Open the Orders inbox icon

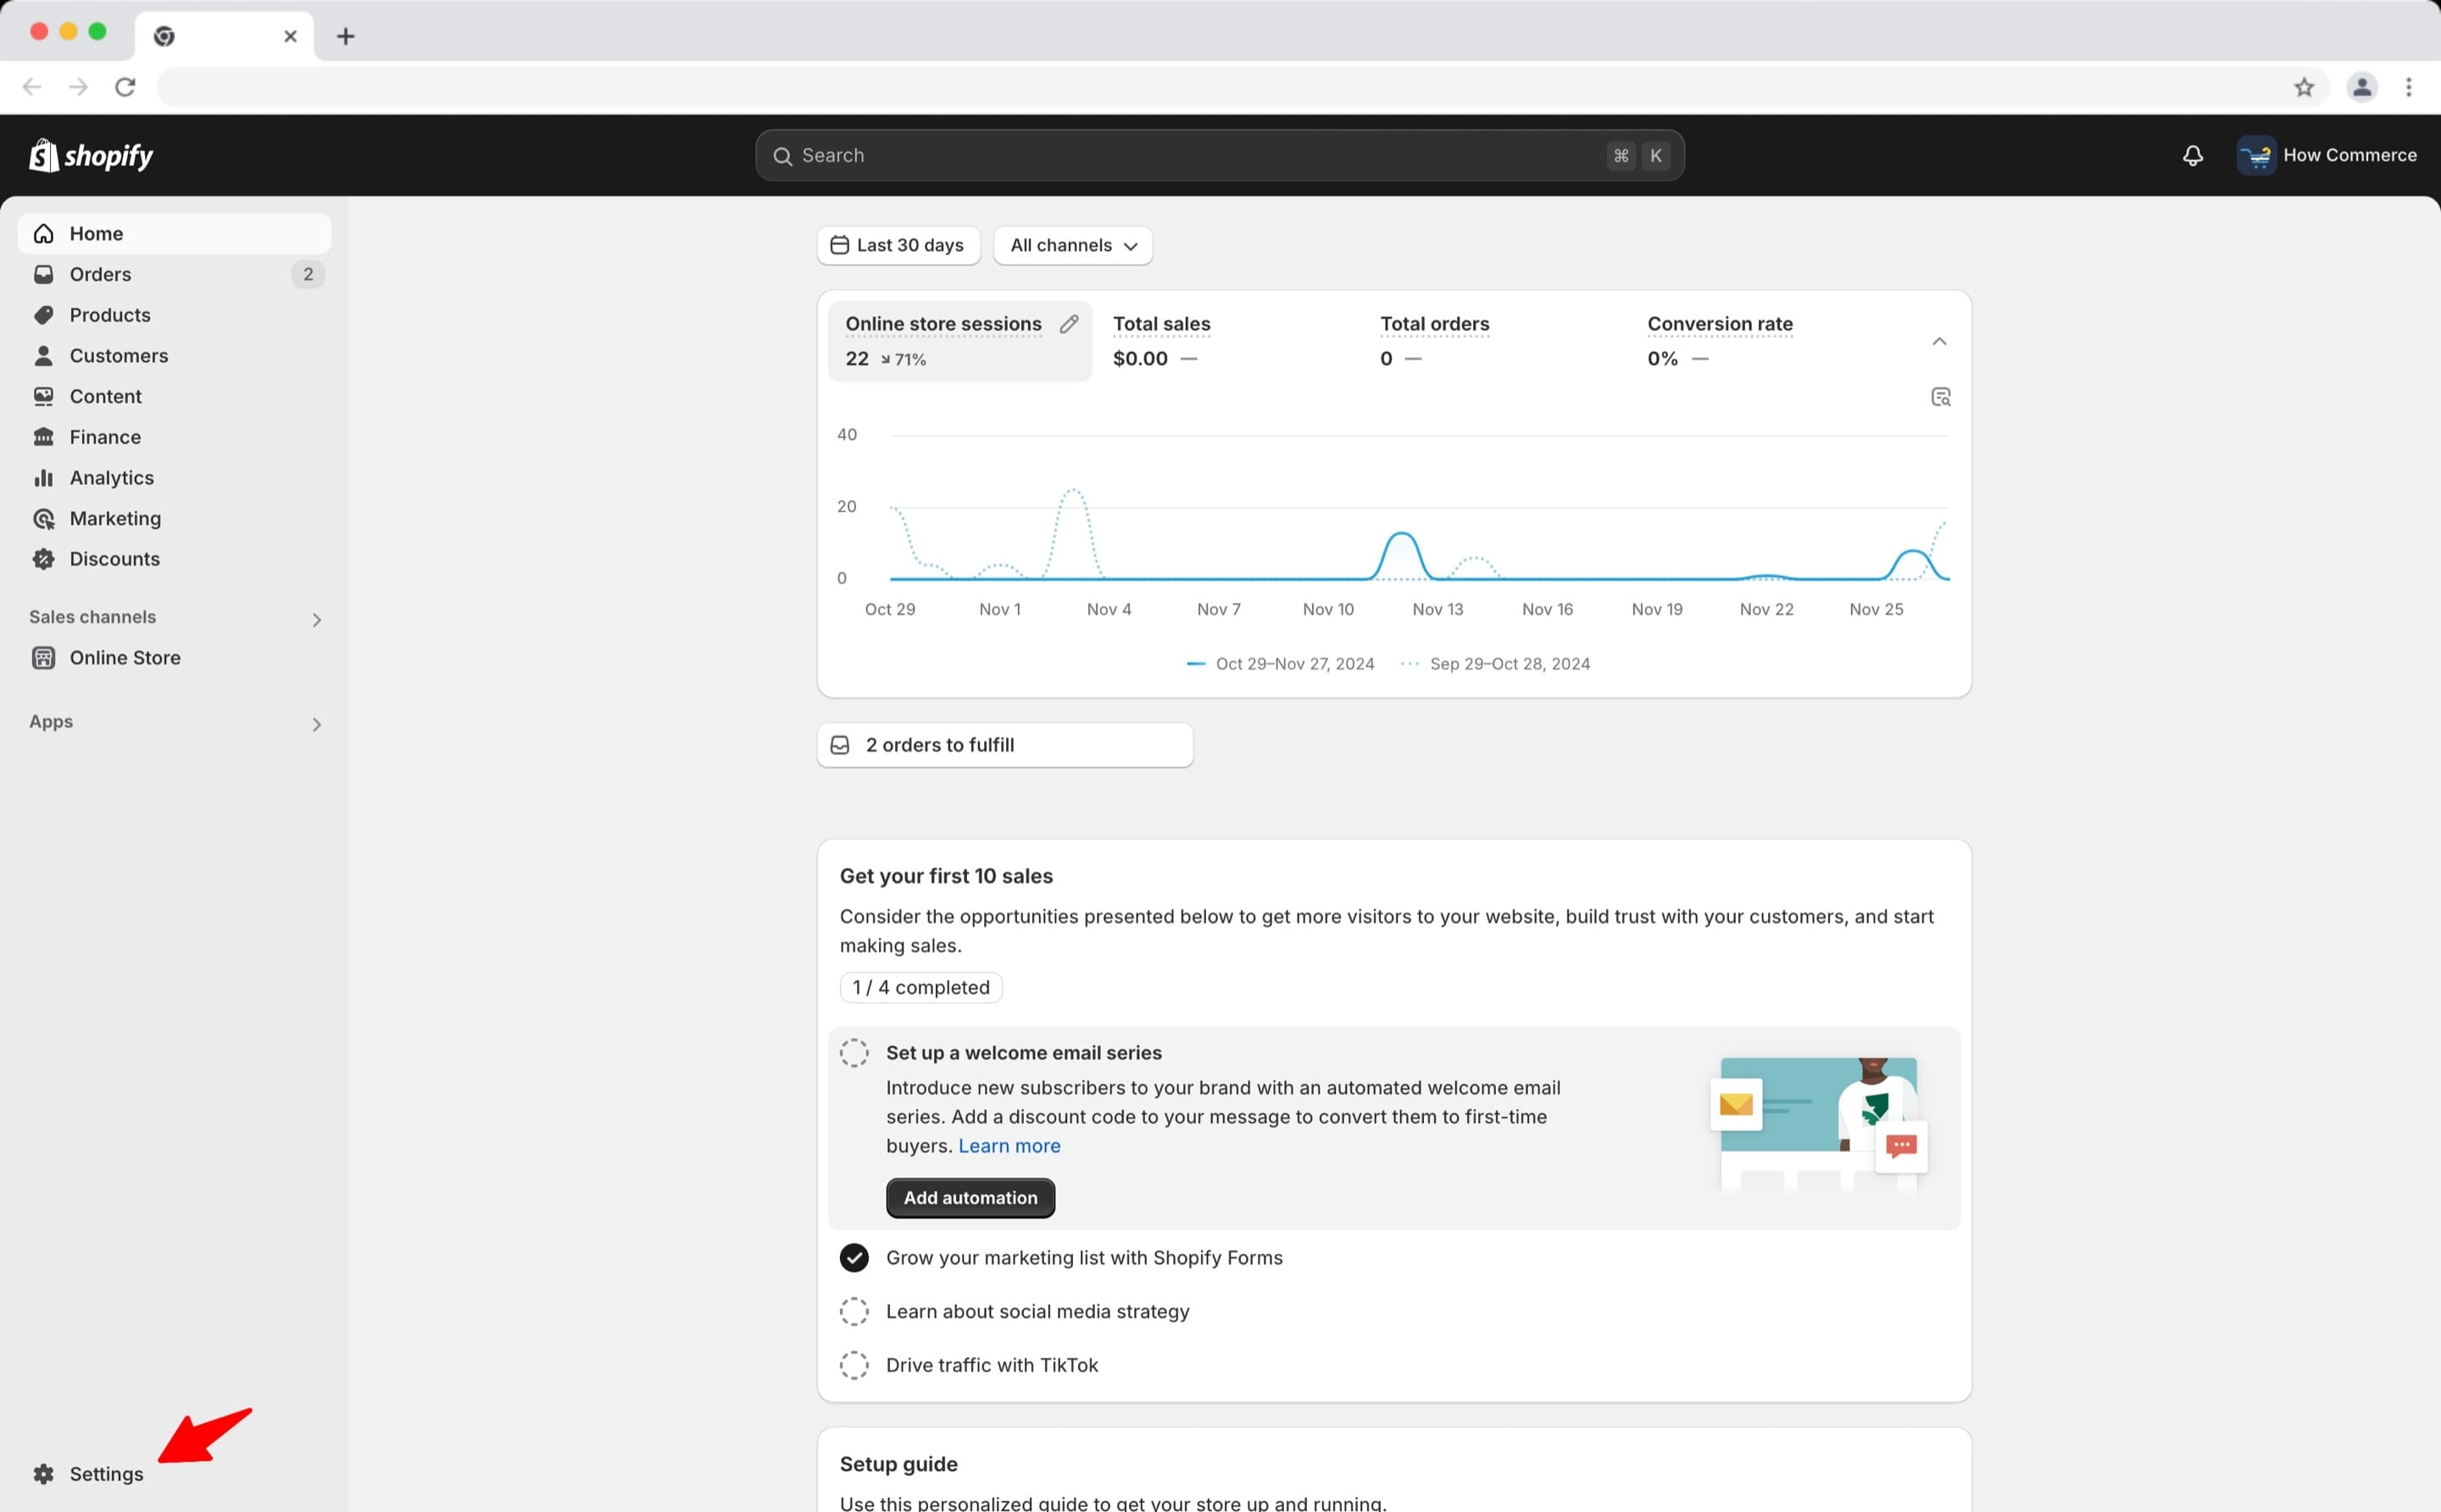[44, 274]
